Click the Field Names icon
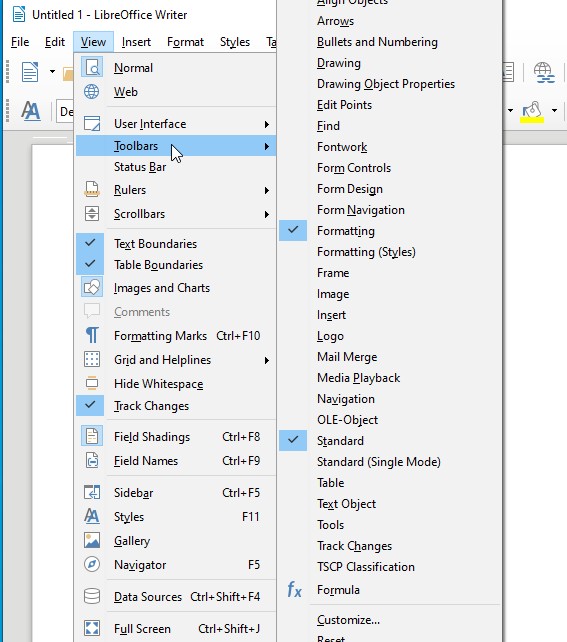 92,461
